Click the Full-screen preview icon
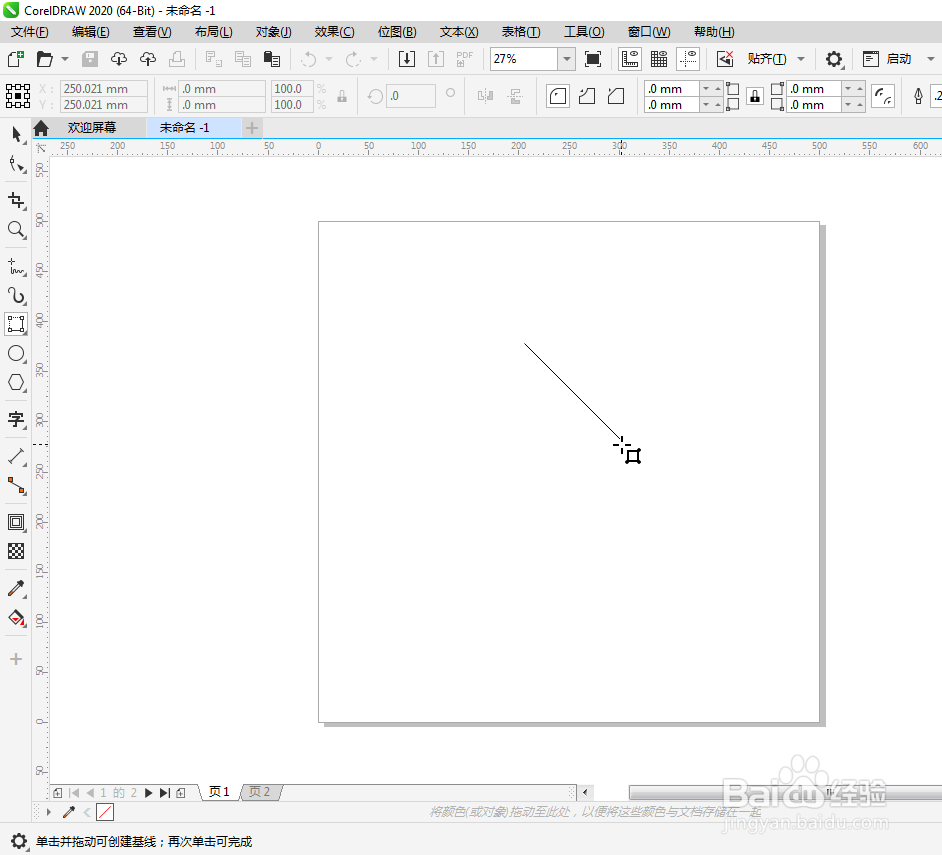Screen dimensions: 942x855 point(593,59)
